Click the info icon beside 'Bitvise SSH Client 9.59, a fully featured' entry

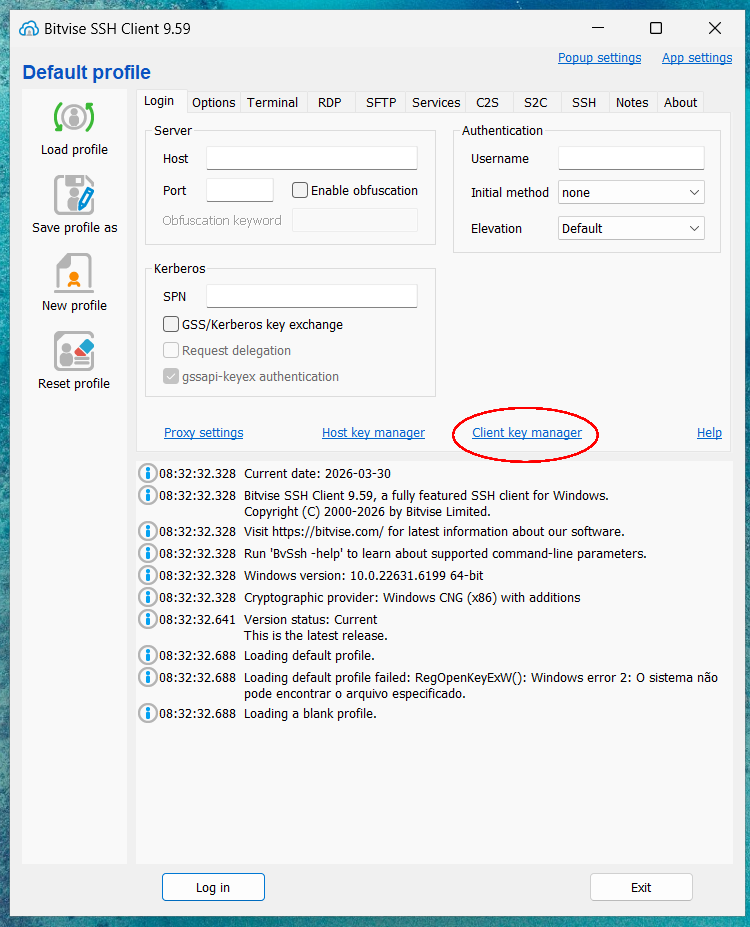[x=147, y=495]
